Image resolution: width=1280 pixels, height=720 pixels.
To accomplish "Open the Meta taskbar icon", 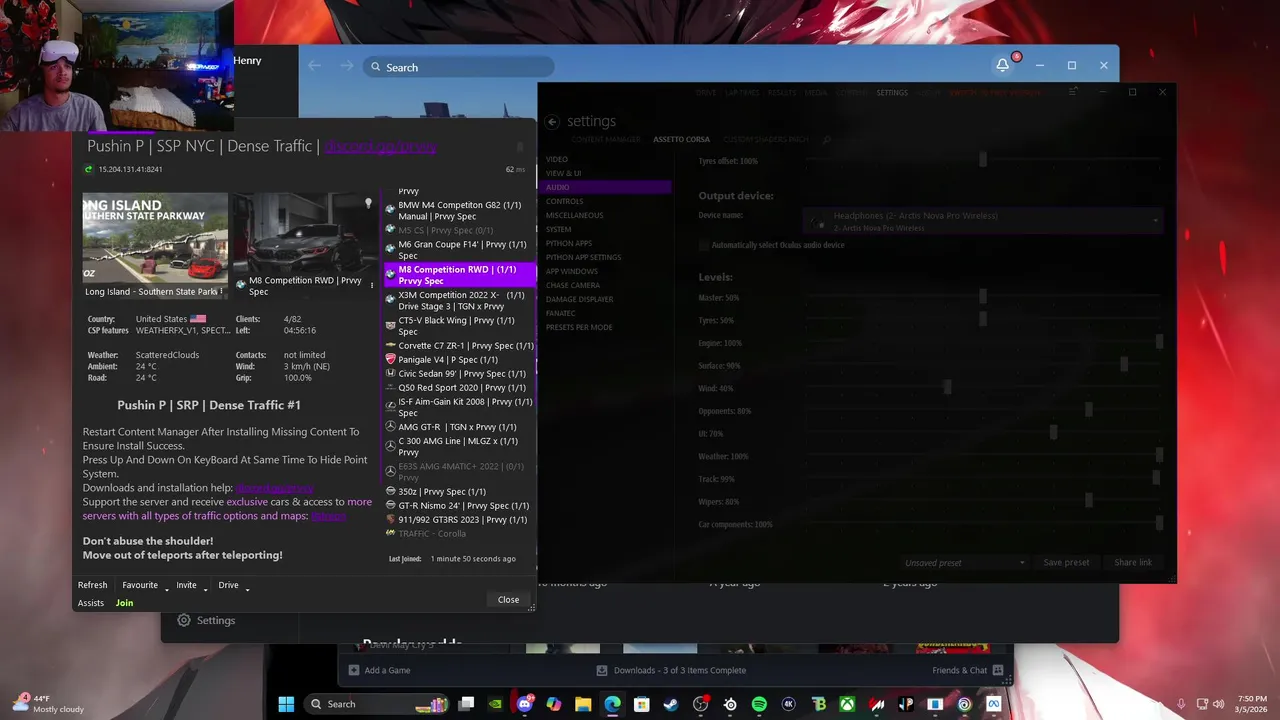I will click(x=994, y=704).
